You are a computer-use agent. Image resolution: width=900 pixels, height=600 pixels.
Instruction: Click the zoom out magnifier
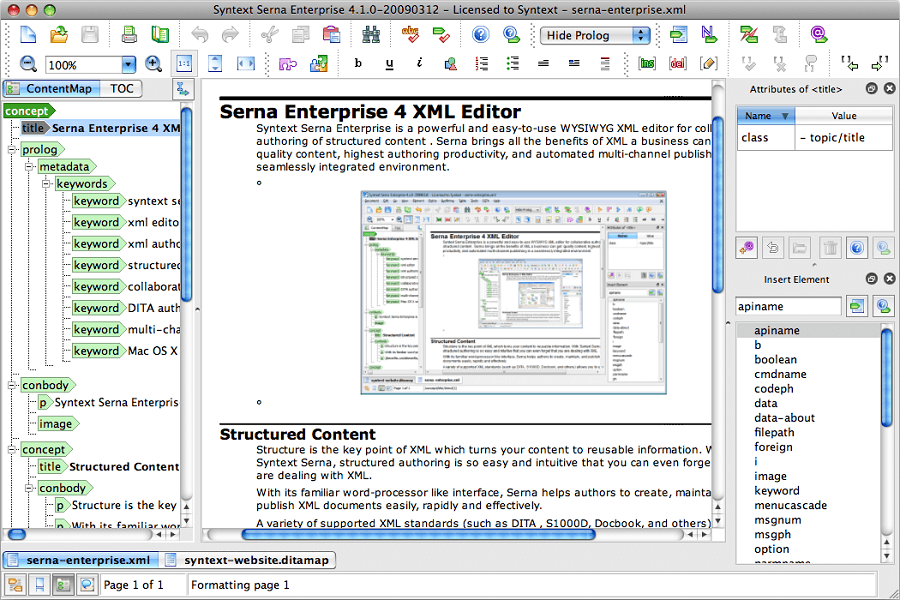[x=28, y=64]
